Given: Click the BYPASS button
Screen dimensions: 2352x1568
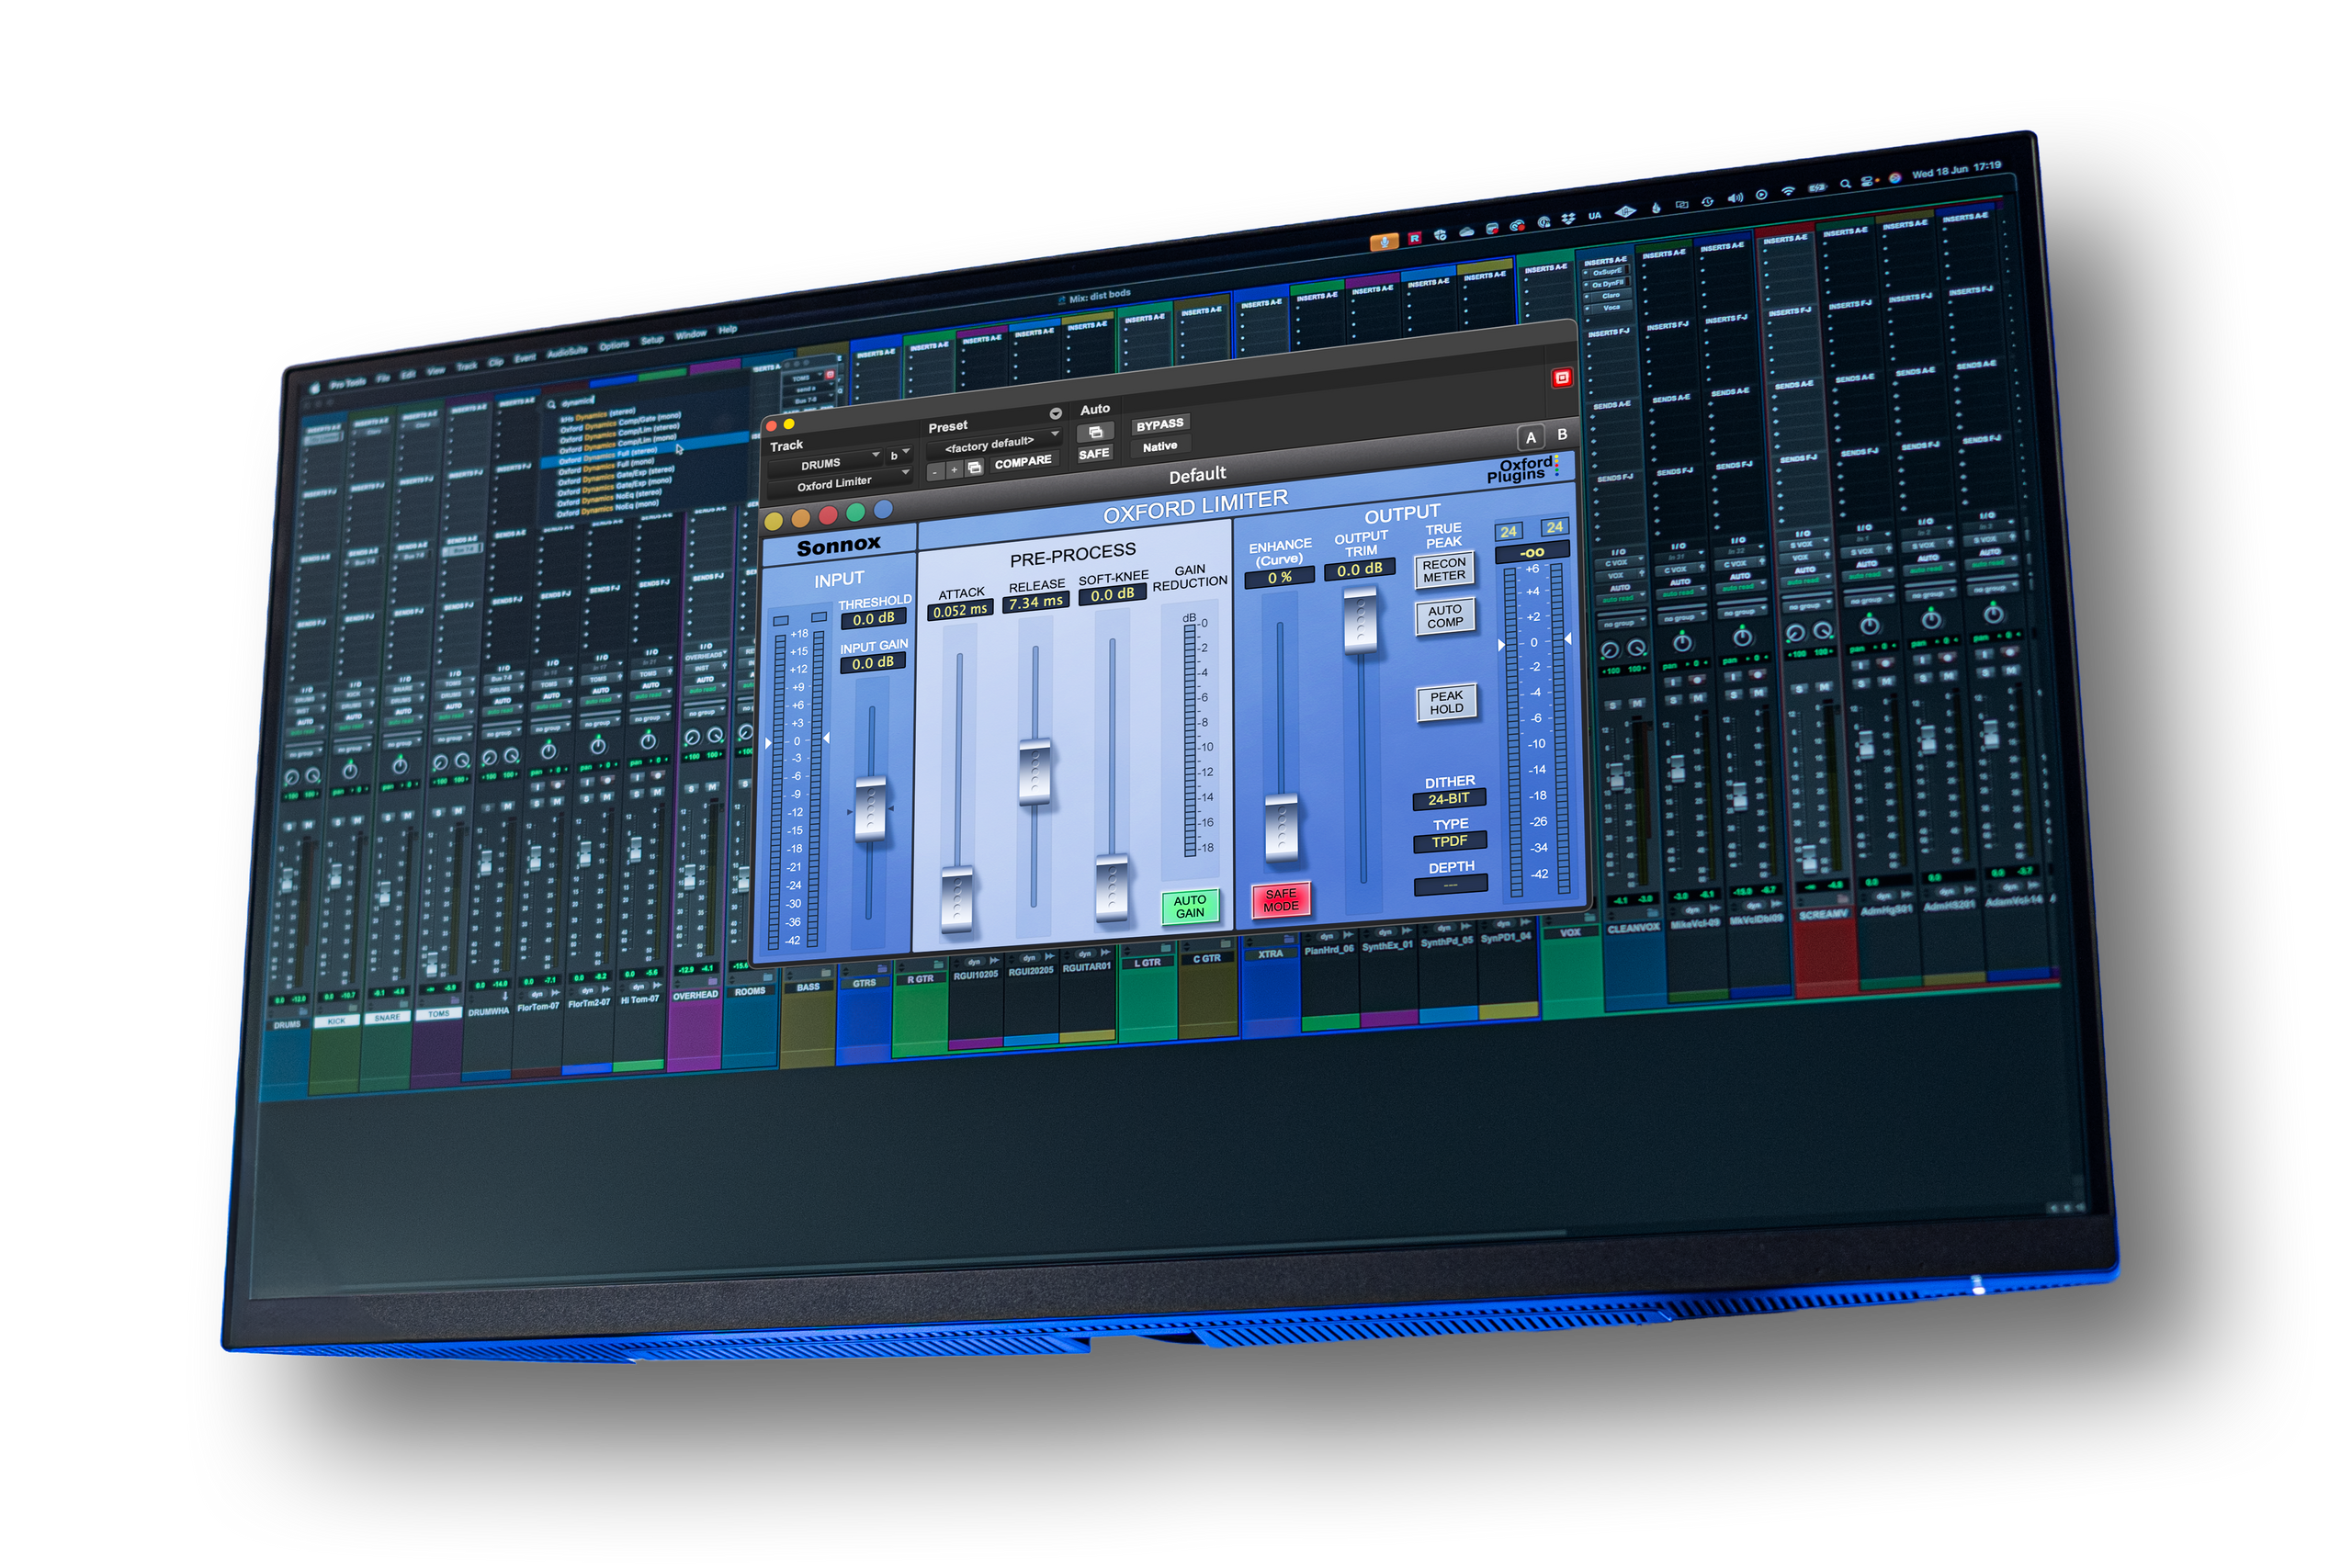Looking at the screenshot, I should coord(1159,425).
